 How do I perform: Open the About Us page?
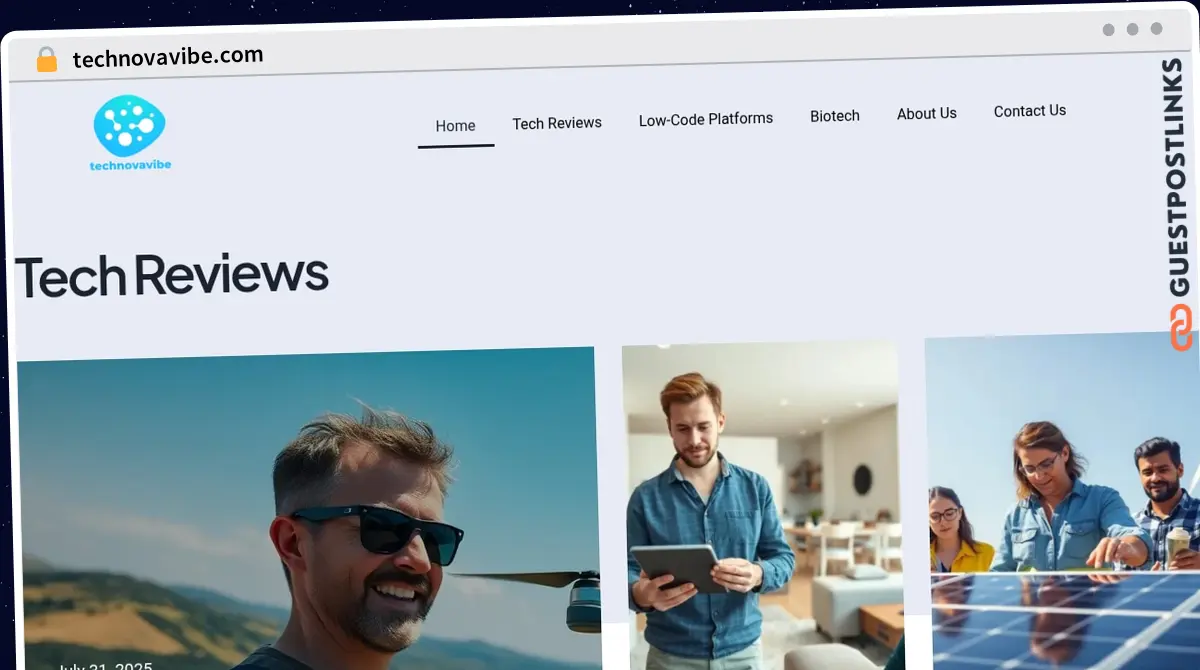click(927, 114)
